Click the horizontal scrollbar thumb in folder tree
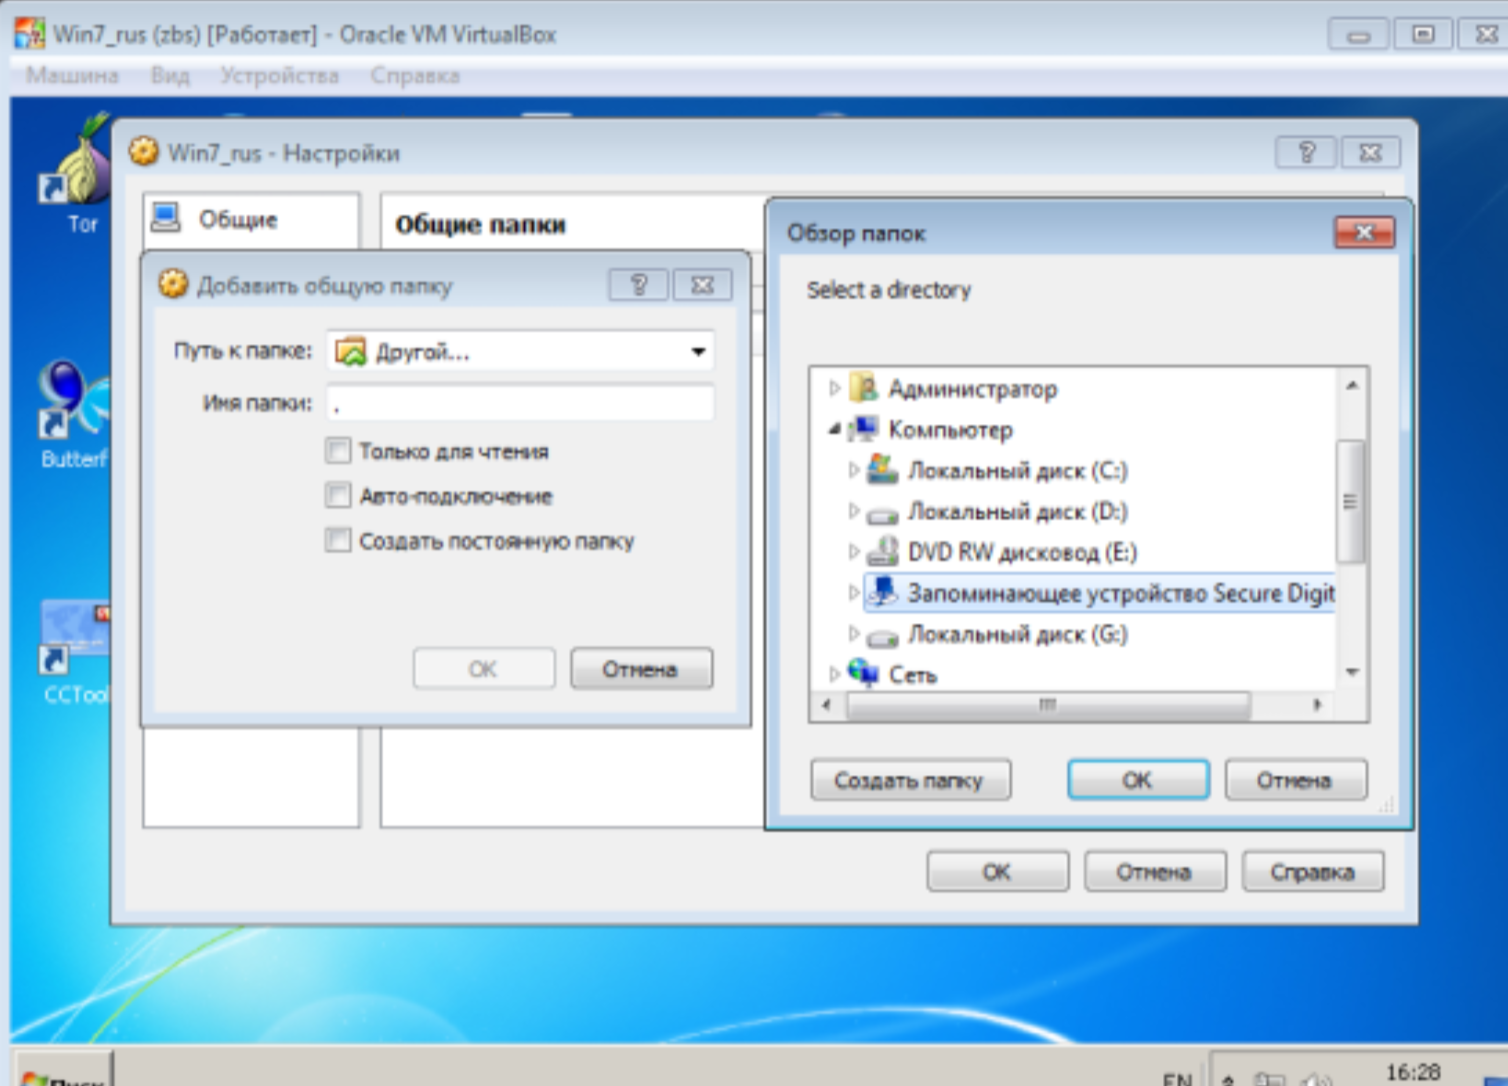Image resolution: width=1508 pixels, height=1086 pixels. pyautogui.click(x=1048, y=704)
